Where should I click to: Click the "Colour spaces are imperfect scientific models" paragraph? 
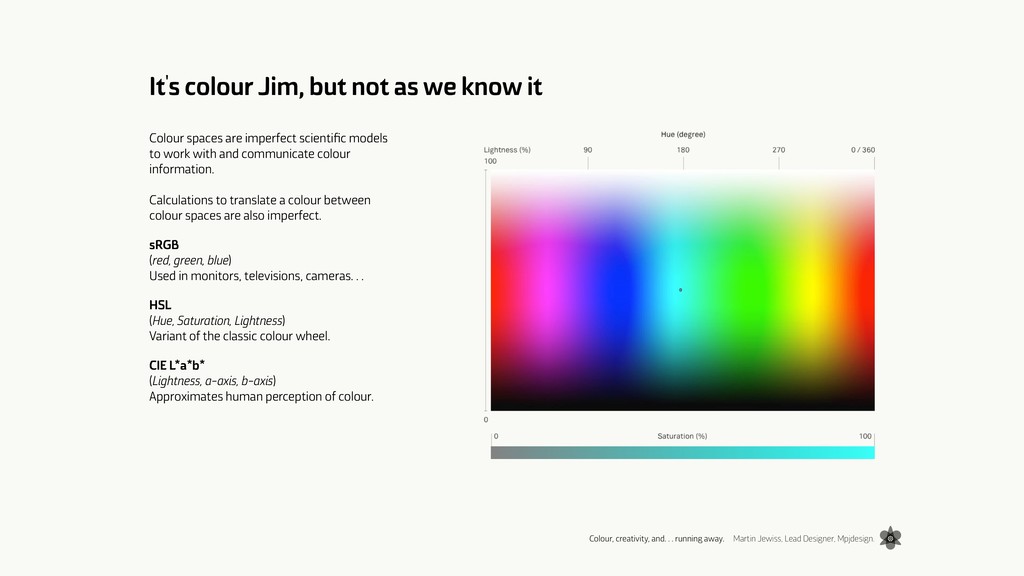coord(268,153)
